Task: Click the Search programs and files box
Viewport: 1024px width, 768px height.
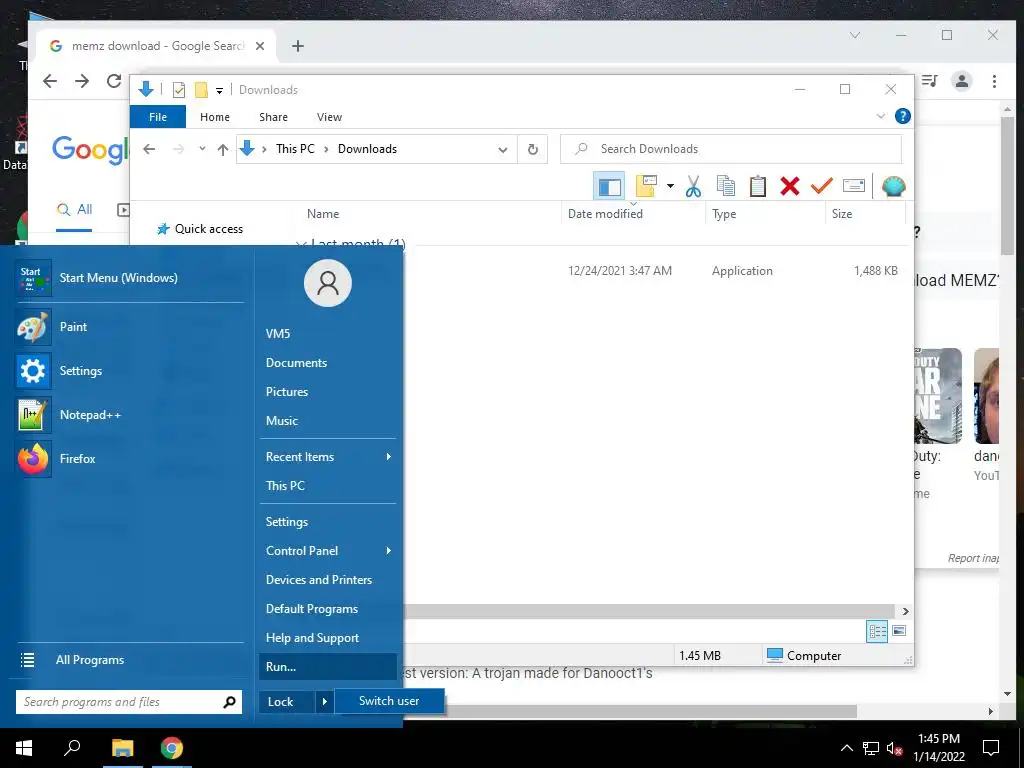Action: (129, 702)
